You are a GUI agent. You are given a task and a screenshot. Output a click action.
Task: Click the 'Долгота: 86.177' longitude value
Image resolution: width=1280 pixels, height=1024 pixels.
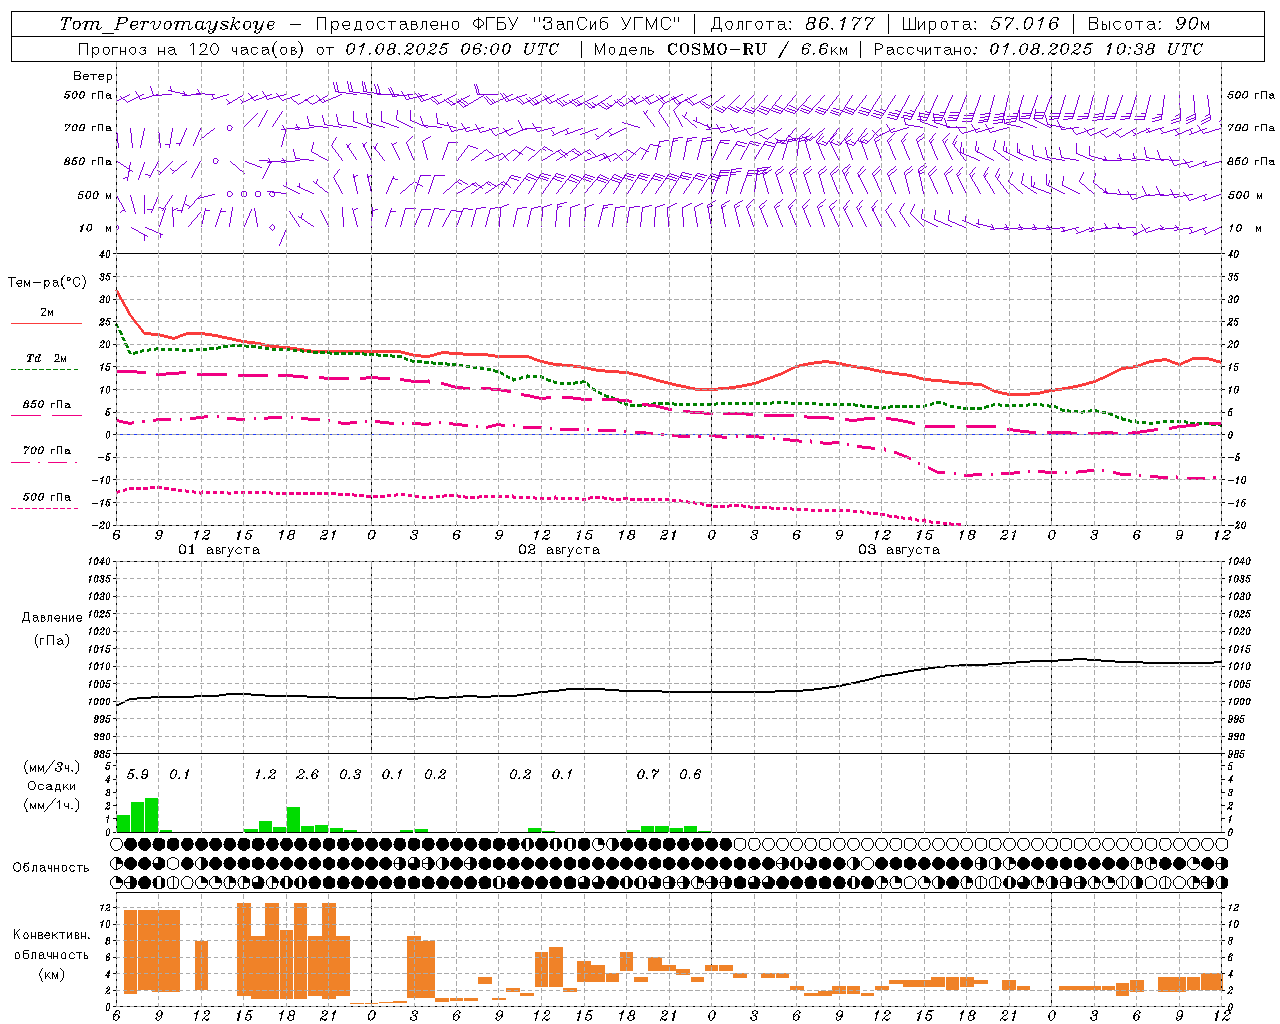coord(792,24)
